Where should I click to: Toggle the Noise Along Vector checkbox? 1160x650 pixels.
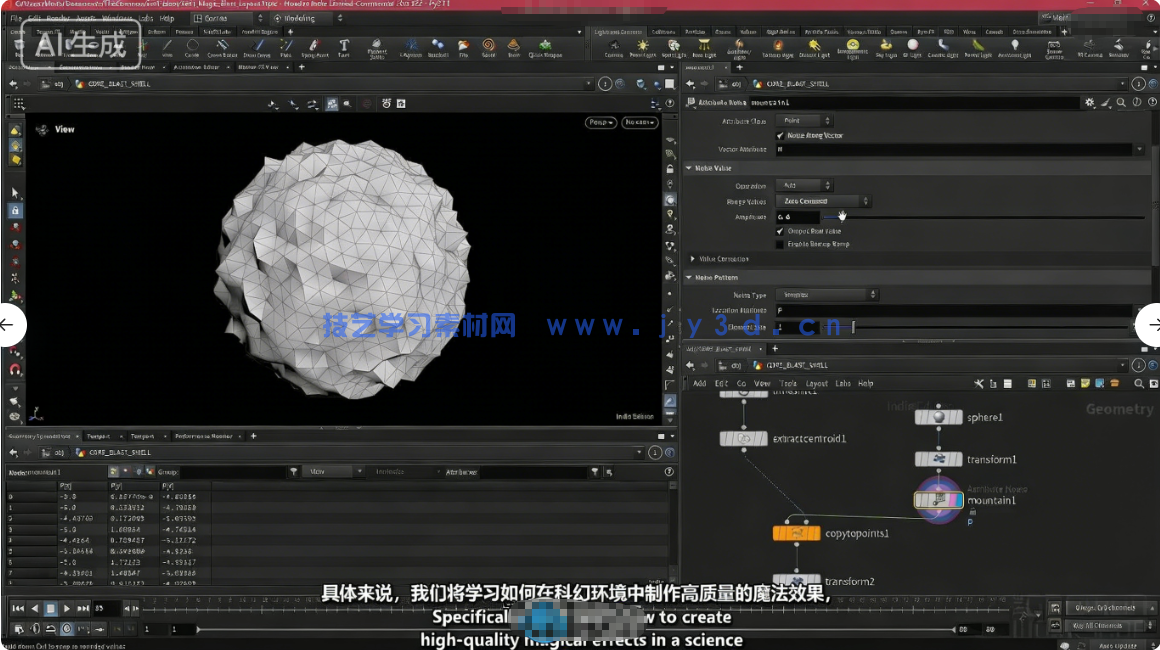click(x=780, y=136)
